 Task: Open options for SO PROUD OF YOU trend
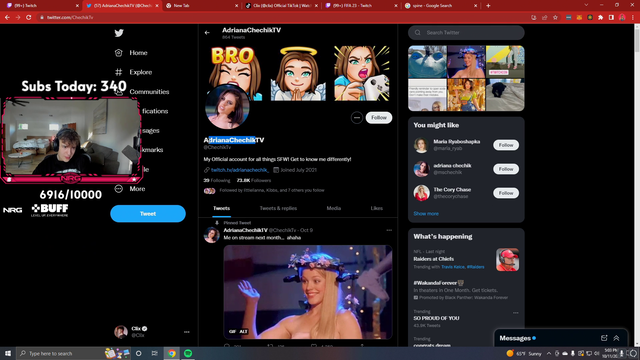(x=516, y=313)
